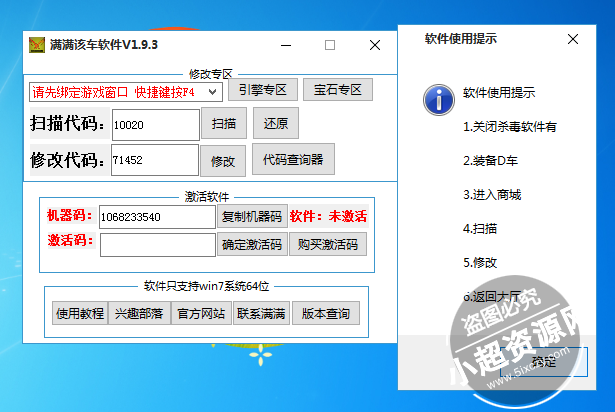Click the 扫描 button
The width and height of the screenshot is (615, 412).
pos(224,123)
